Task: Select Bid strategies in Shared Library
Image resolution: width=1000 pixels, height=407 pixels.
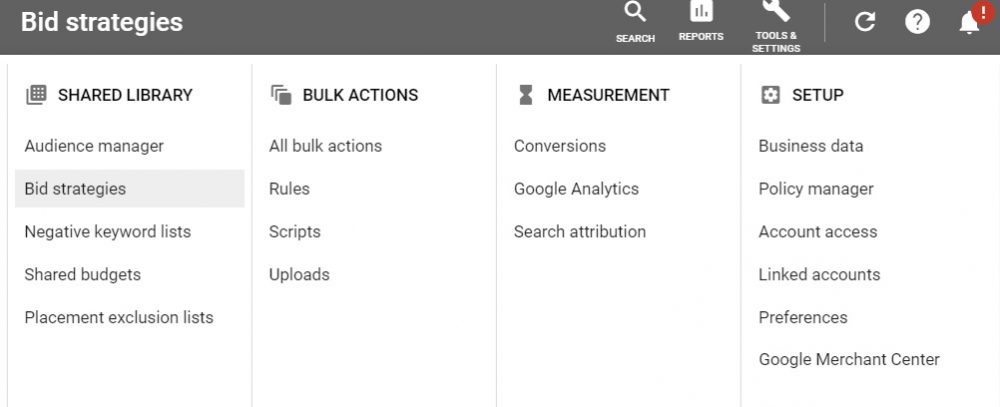Action: pyautogui.click(x=76, y=189)
